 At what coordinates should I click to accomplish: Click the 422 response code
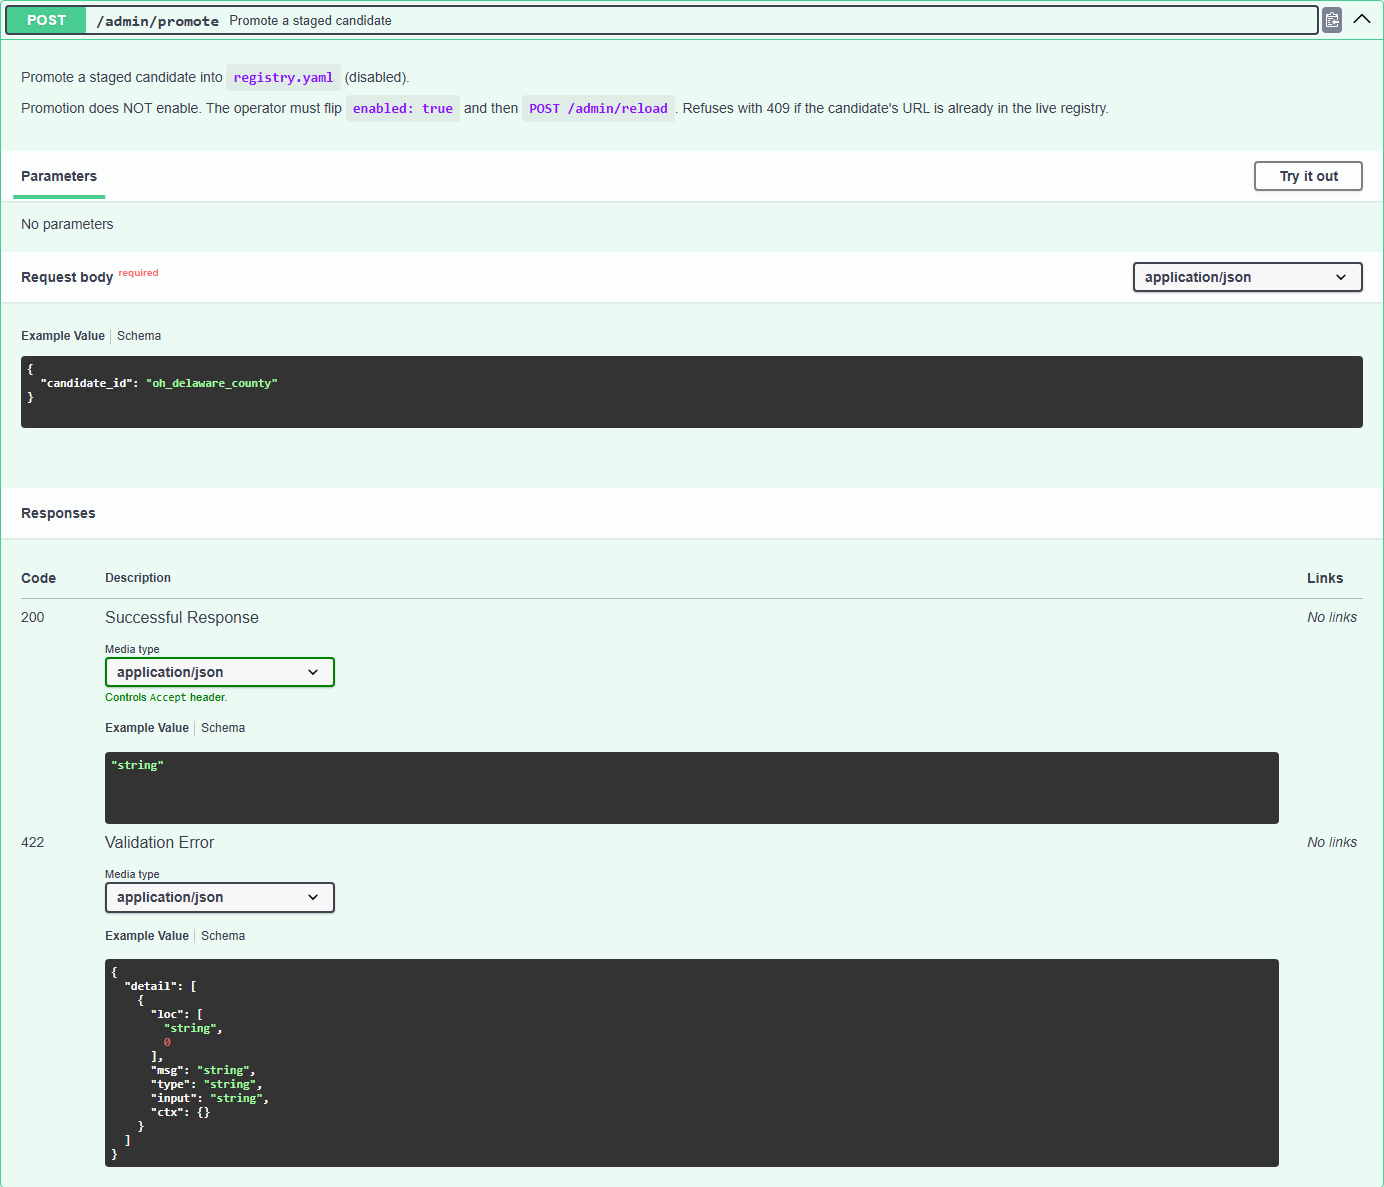tap(33, 842)
